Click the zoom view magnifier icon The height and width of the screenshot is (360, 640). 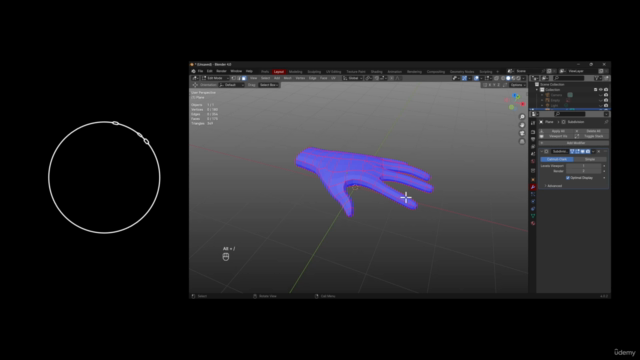coord(522,117)
